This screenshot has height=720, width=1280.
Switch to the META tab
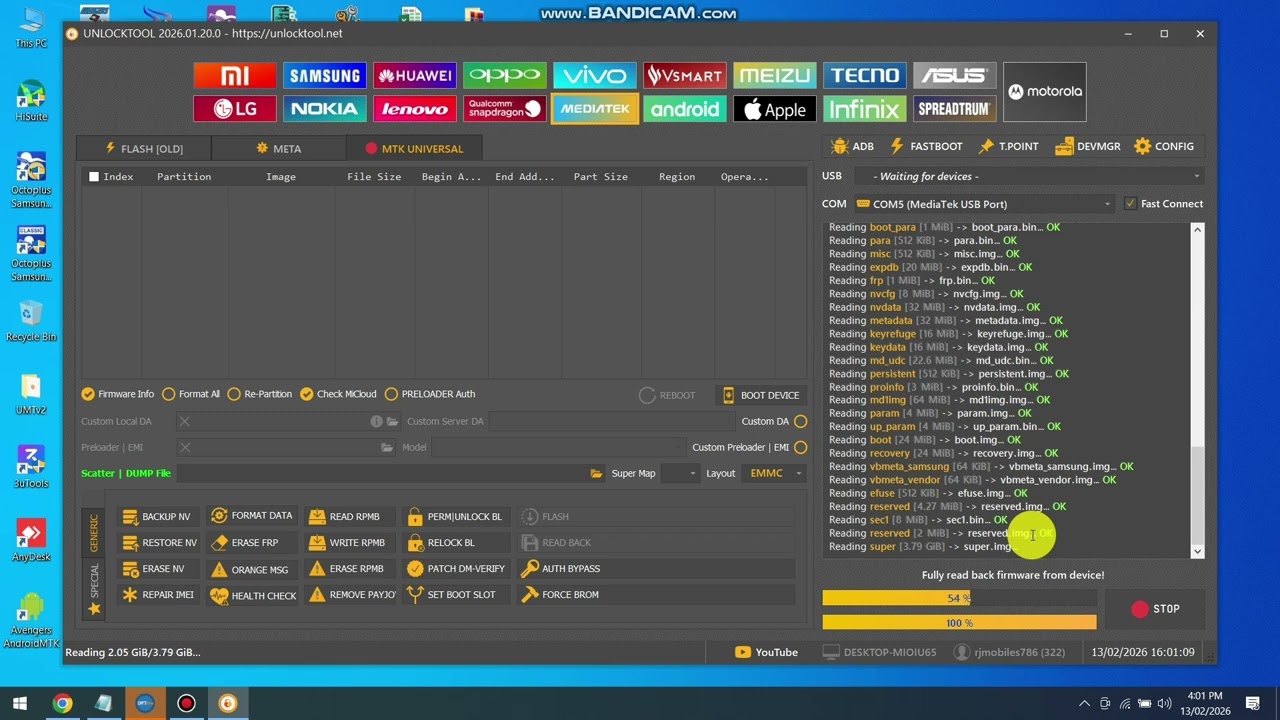click(x=278, y=148)
